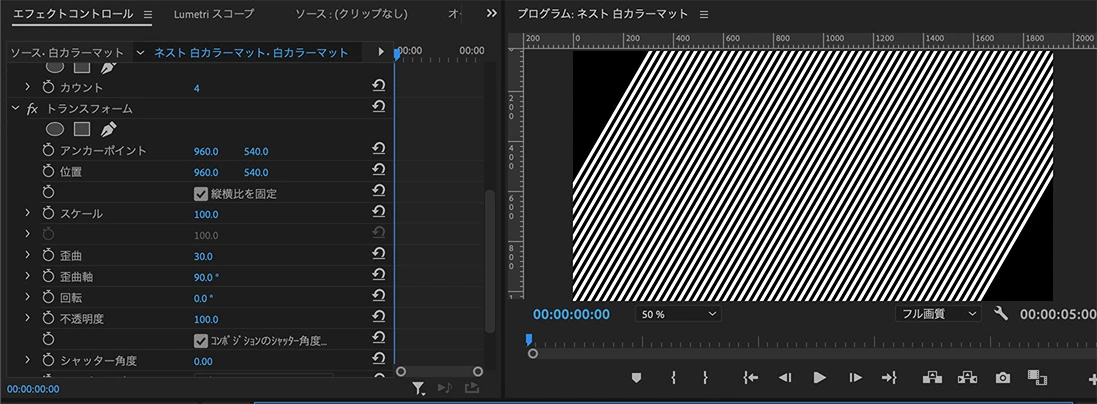Toggle animation stopwatch for シャッター角度
1097x404 pixels.
[x=48, y=361]
